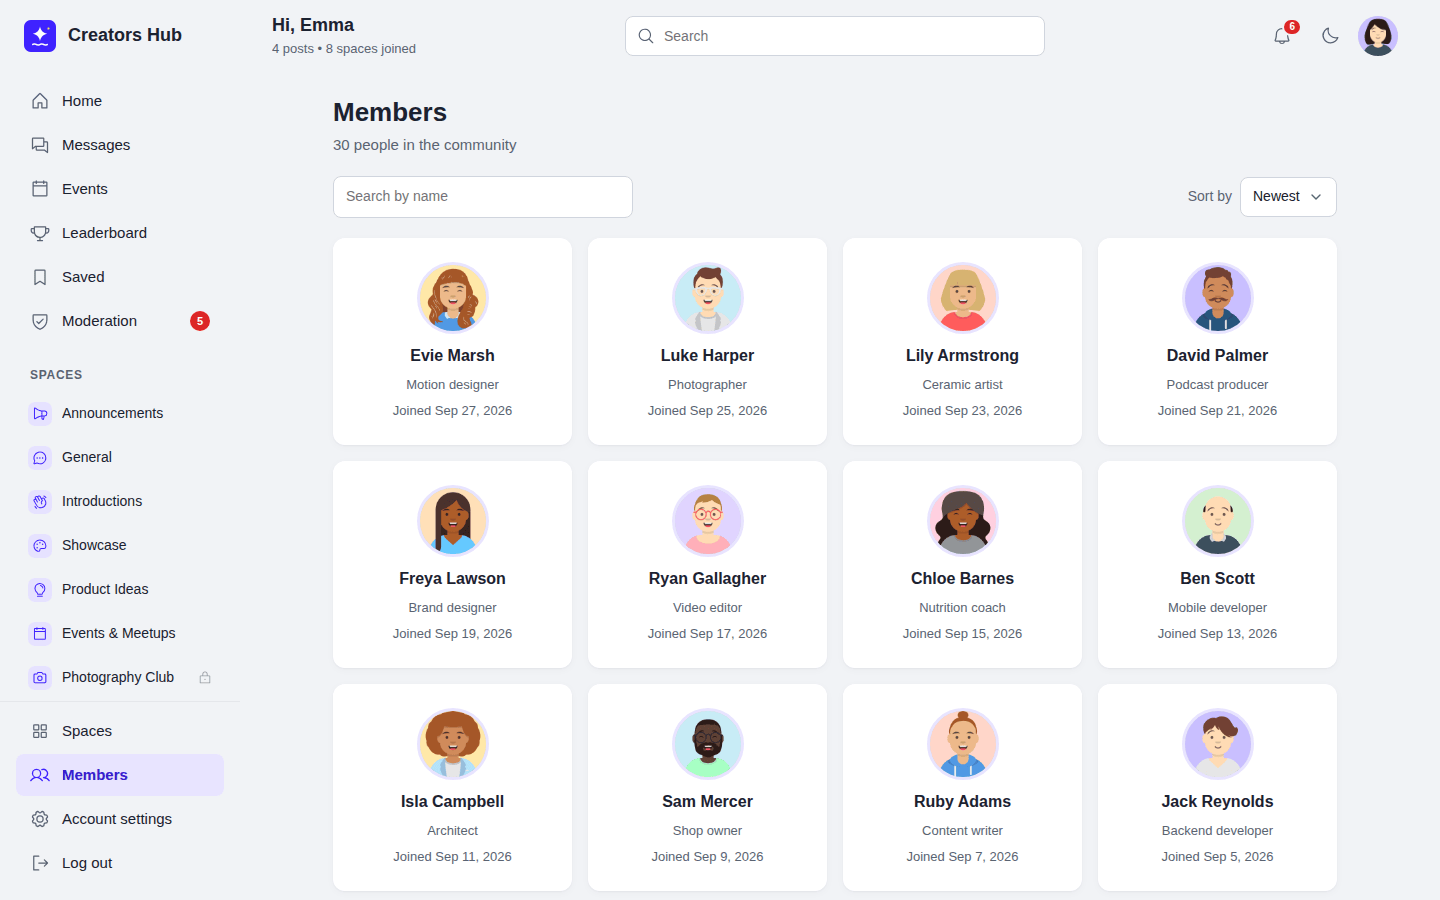Open the Announcements space
The width and height of the screenshot is (1440, 900).
coord(120,413)
